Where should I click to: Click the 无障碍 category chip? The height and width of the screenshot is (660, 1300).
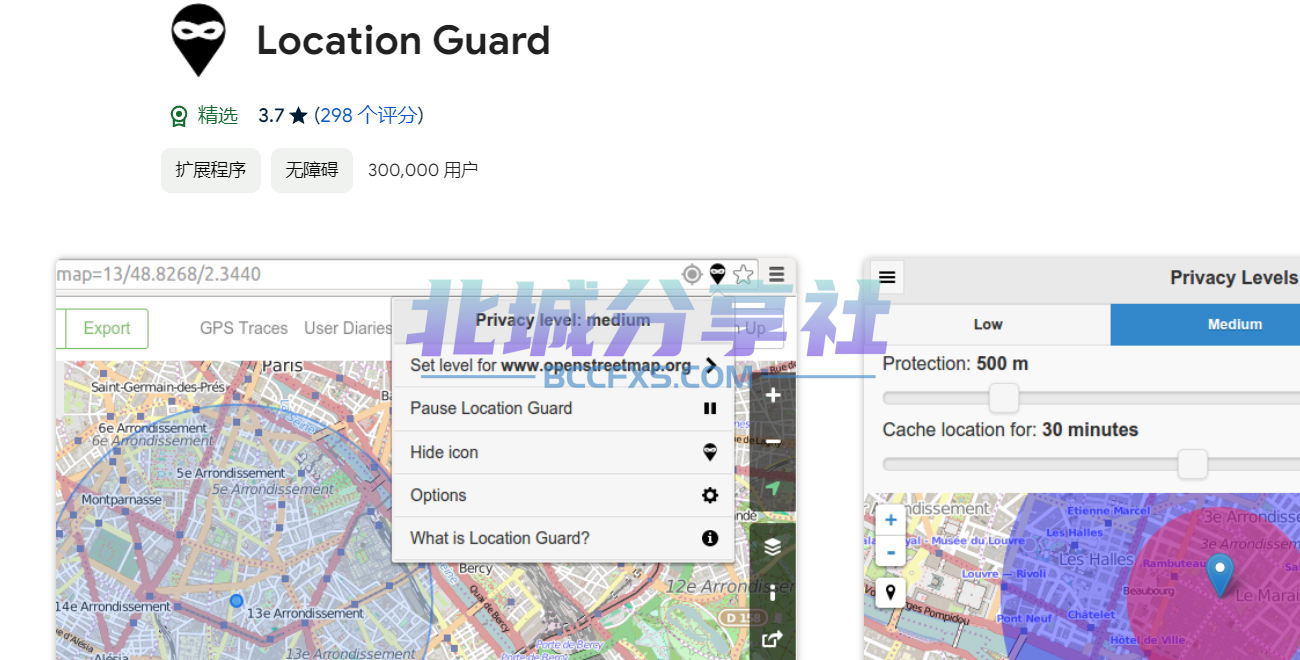click(312, 170)
